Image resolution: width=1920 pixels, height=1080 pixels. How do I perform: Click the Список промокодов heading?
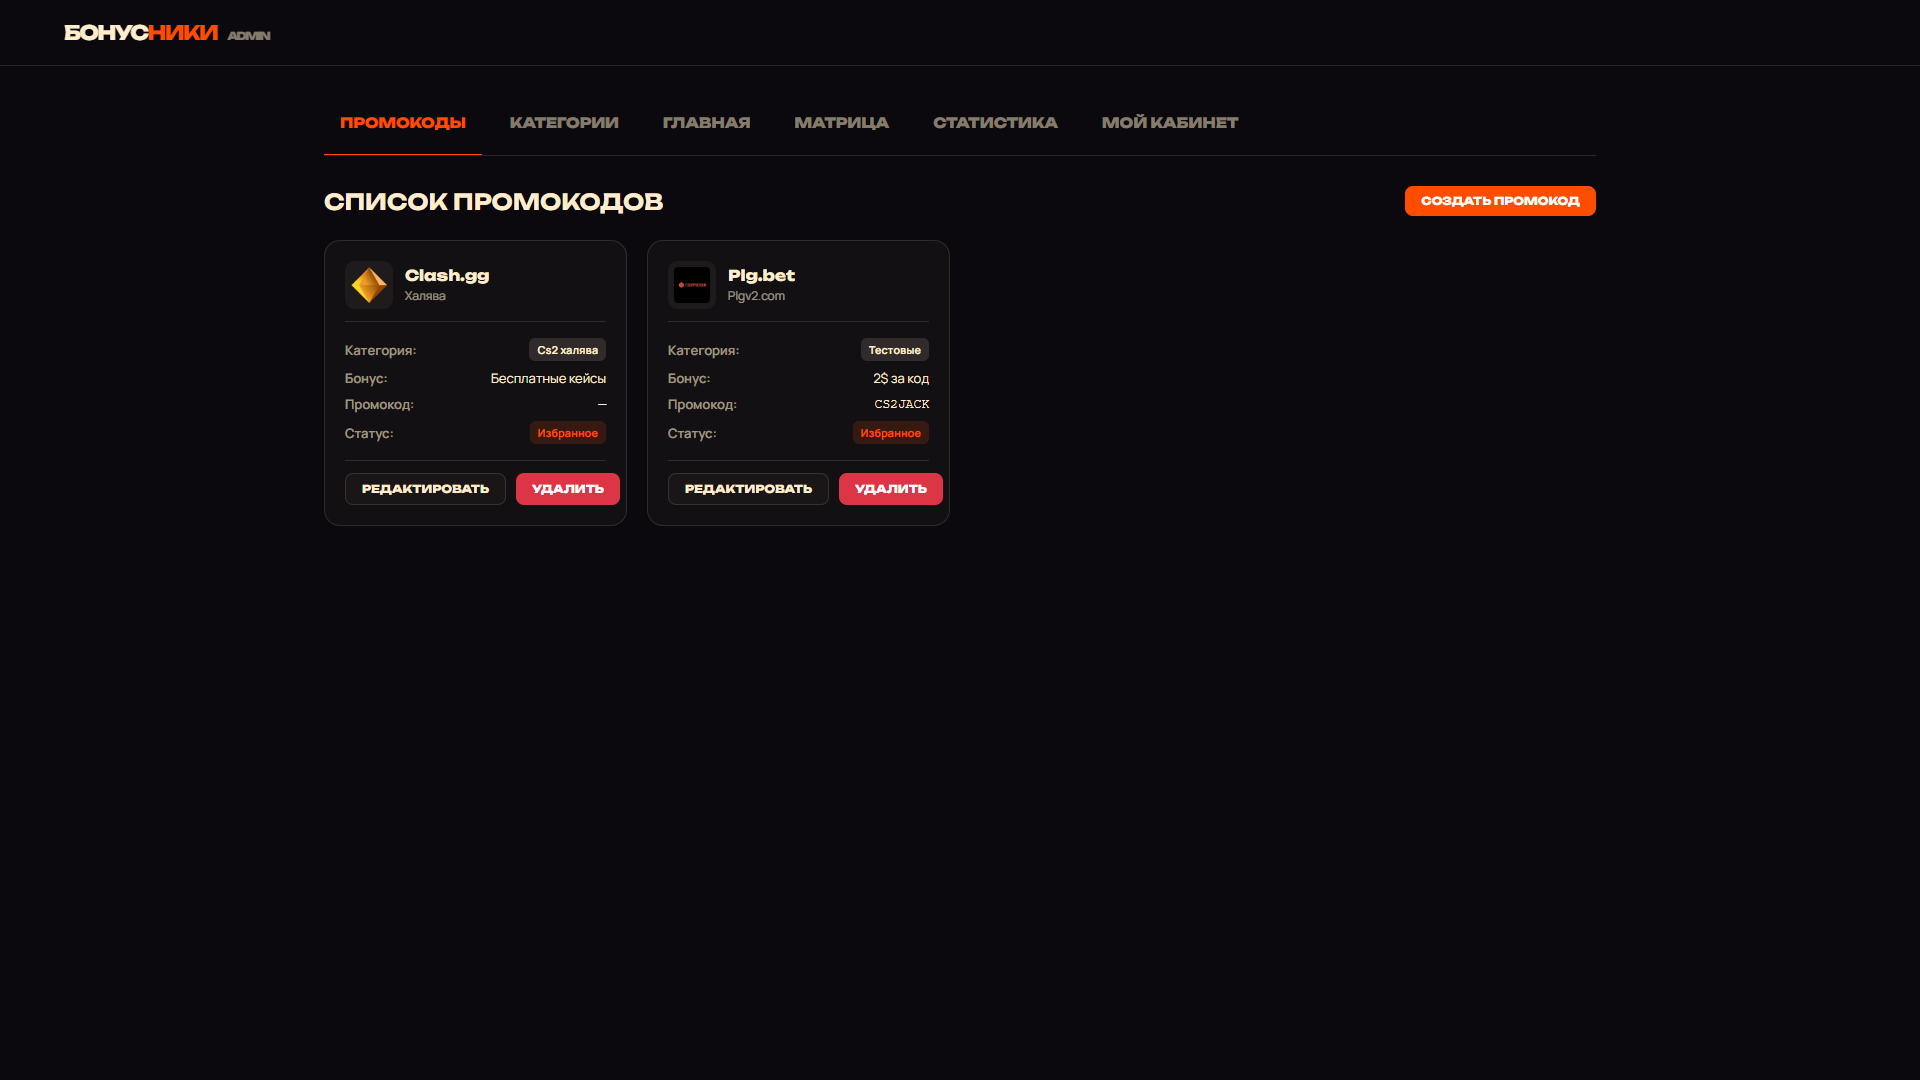pos(493,201)
